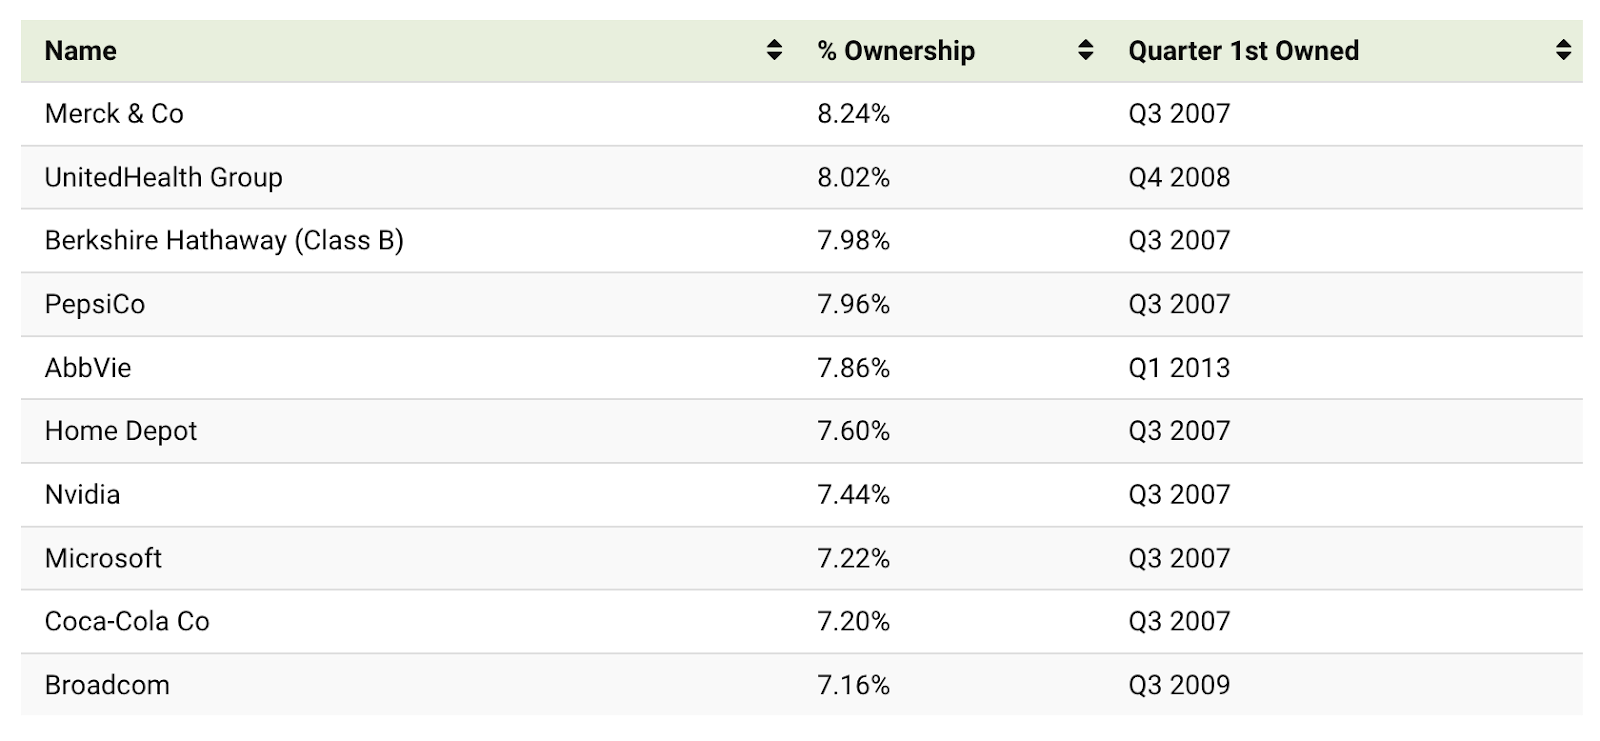Image resolution: width=1600 pixels, height=741 pixels.
Task: Select the Broadcom row at the bottom
Action: click(107, 685)
